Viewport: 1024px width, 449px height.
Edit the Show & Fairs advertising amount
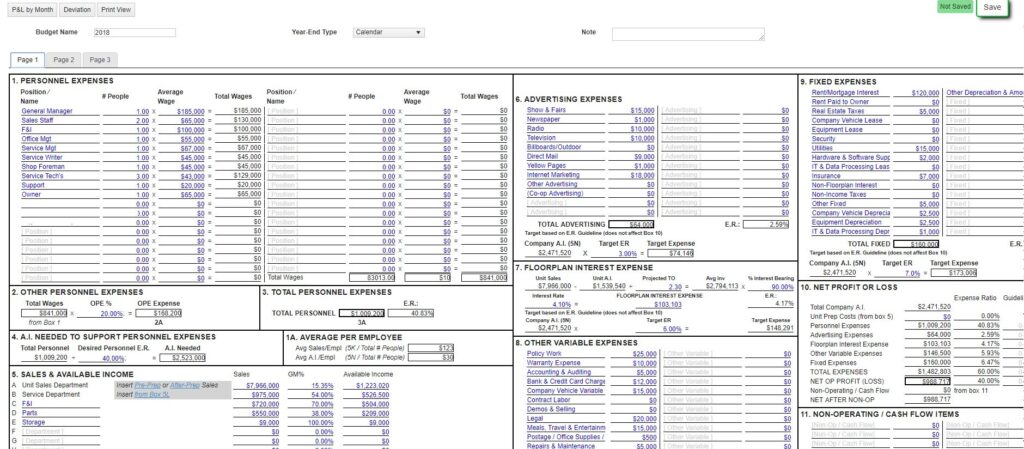click(632, 111)
